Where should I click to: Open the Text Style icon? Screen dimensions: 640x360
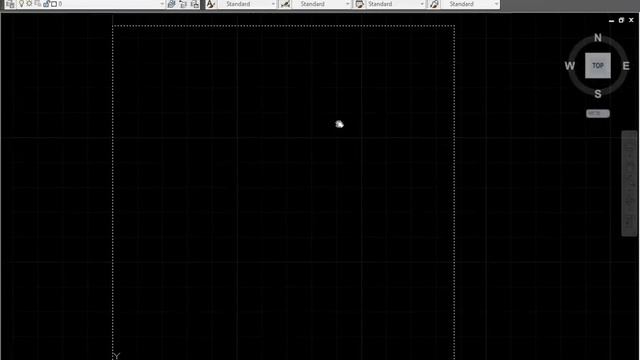pyautogui.click(x=211, y=4)
